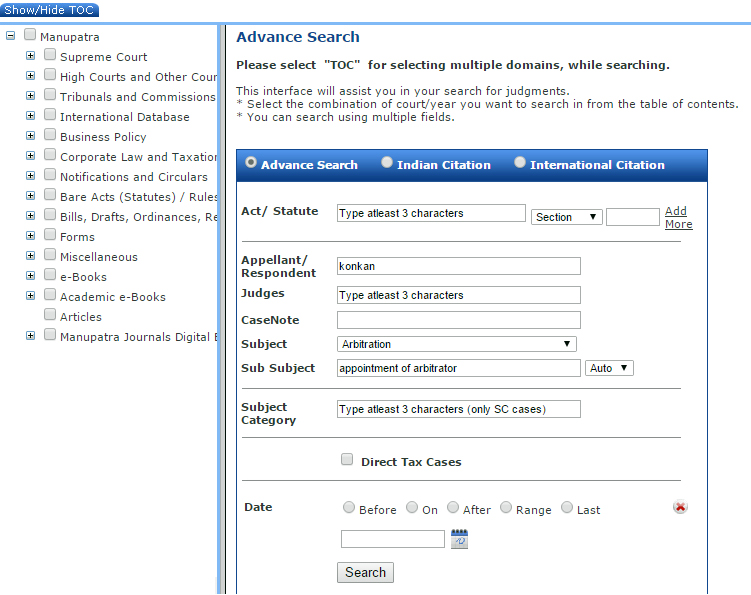The height and width of the screenshot is (595, 751).
Task: Click the Sub Subject text field
Action: [x=459, y=368]
